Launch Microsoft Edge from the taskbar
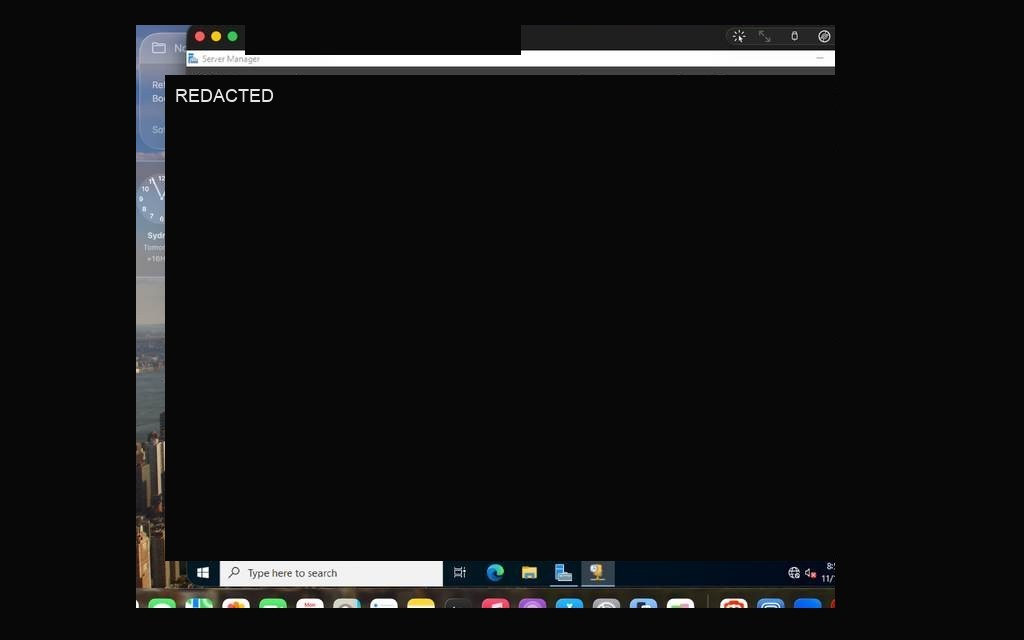This screenshot has height=640, width=1024. [495, 573]
